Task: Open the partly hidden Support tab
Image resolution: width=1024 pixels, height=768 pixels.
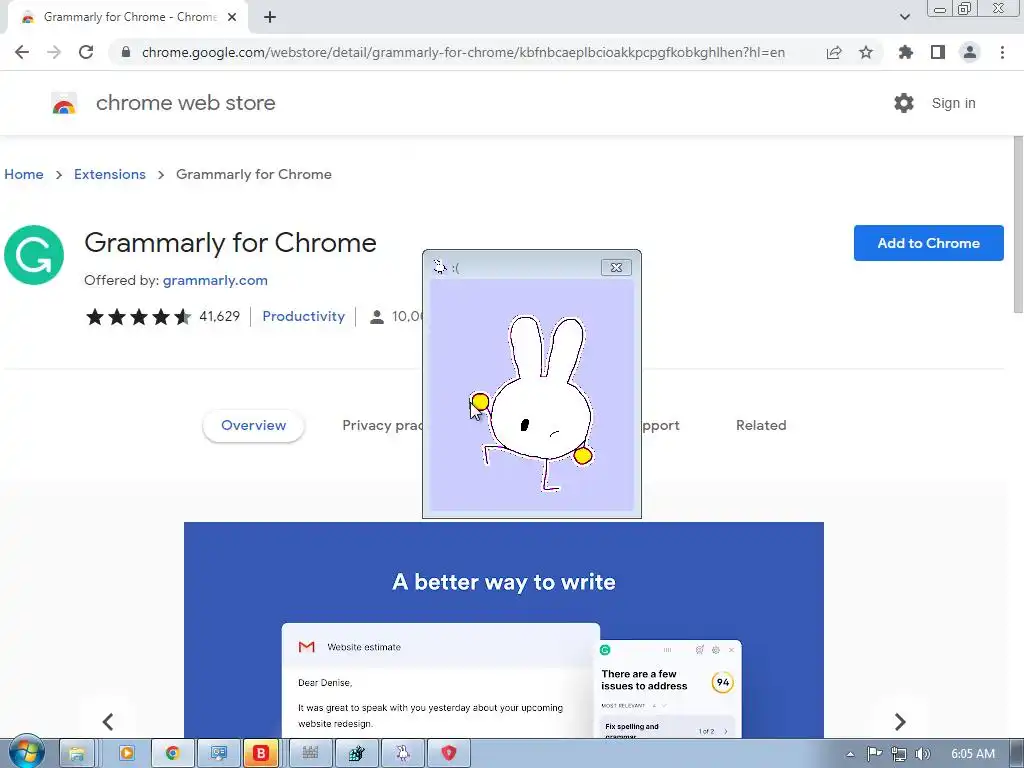Action: pyautogui.click(x=660, y=425)
